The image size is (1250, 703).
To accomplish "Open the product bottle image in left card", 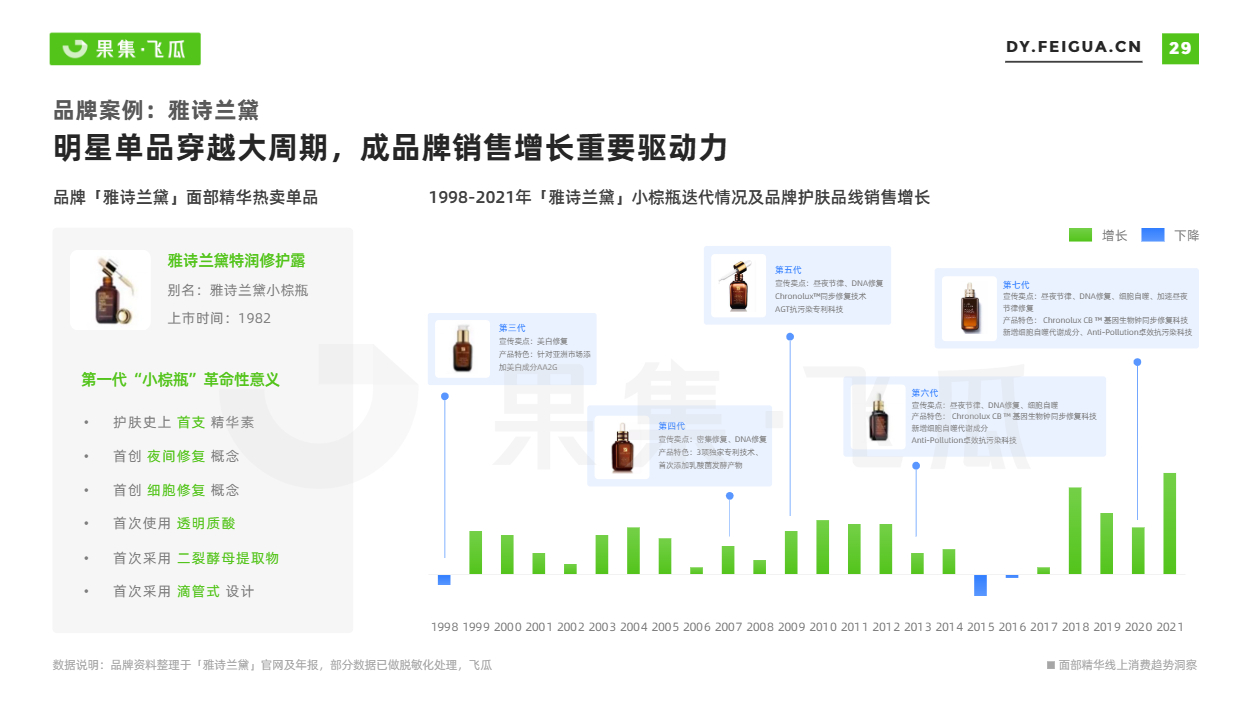I will click(110, 290).
